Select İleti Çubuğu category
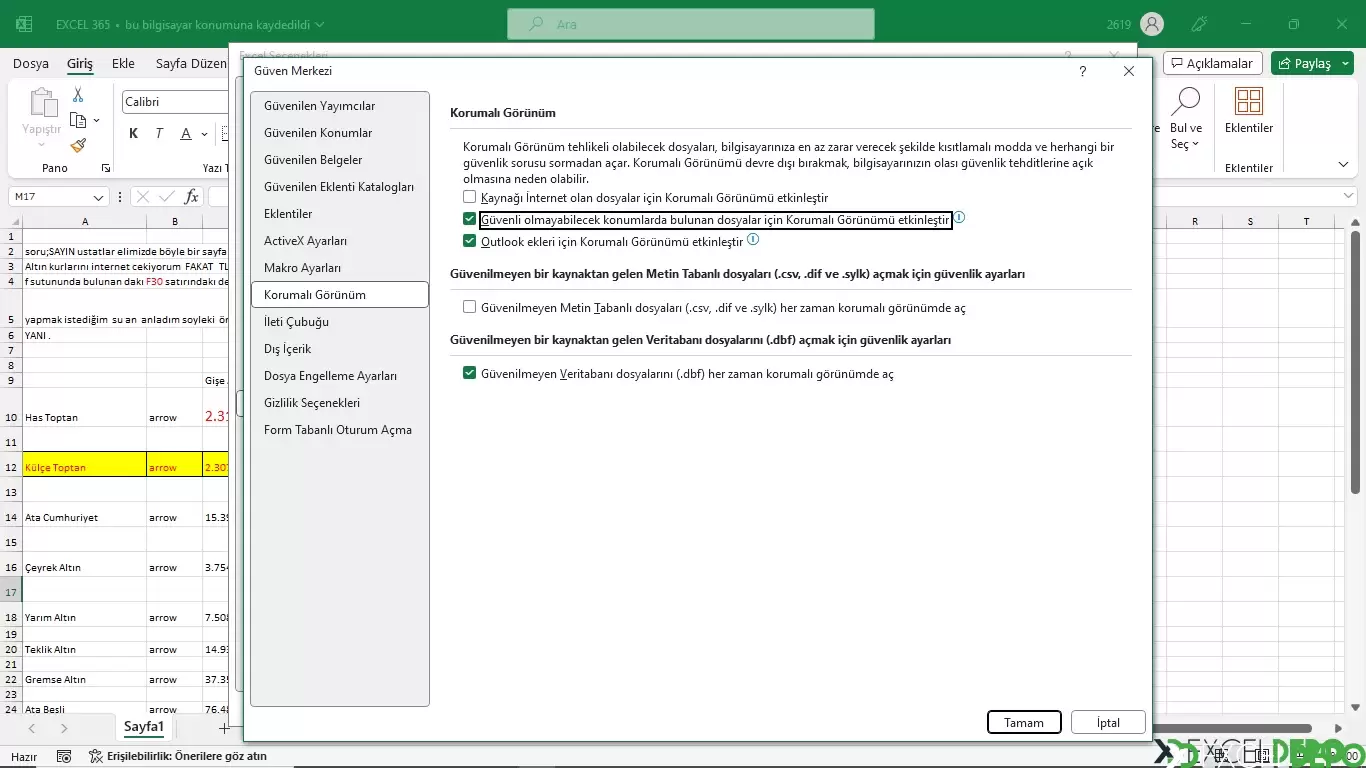 pos(340,322)
